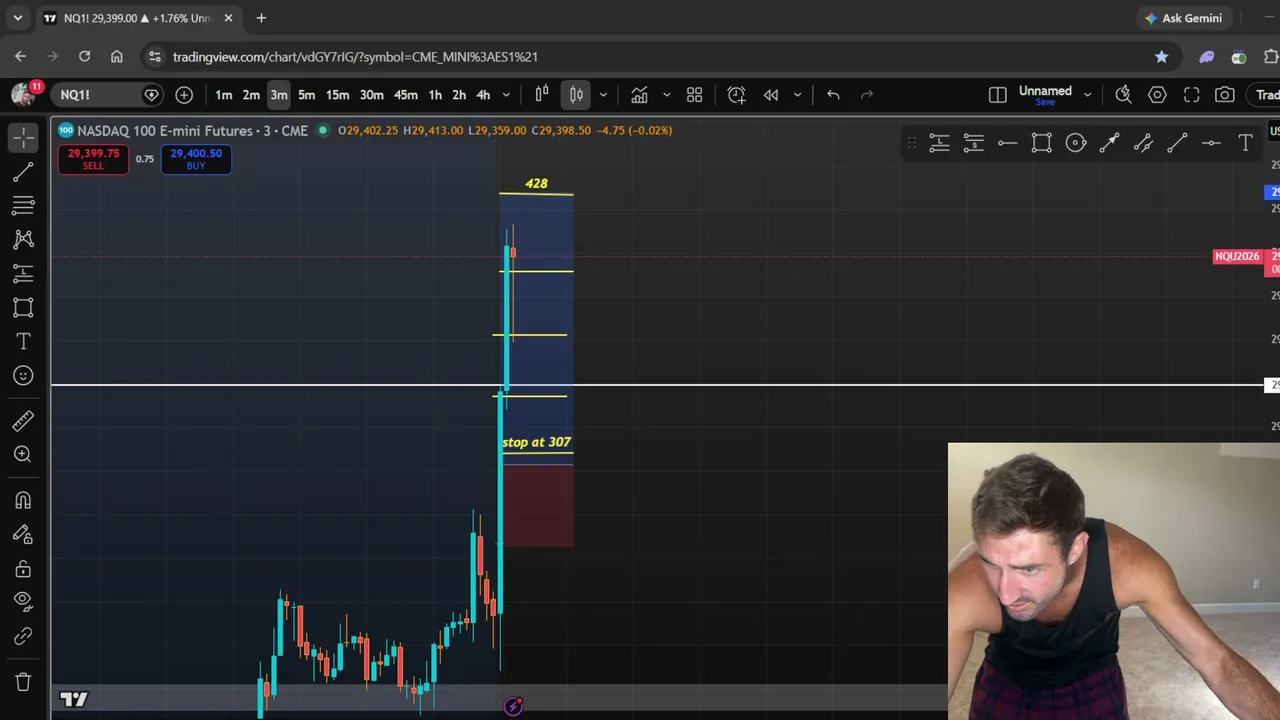The image size is (1280, 720).
Task: Enter fullscreen chart mode
Action: tap(1191, 95)
